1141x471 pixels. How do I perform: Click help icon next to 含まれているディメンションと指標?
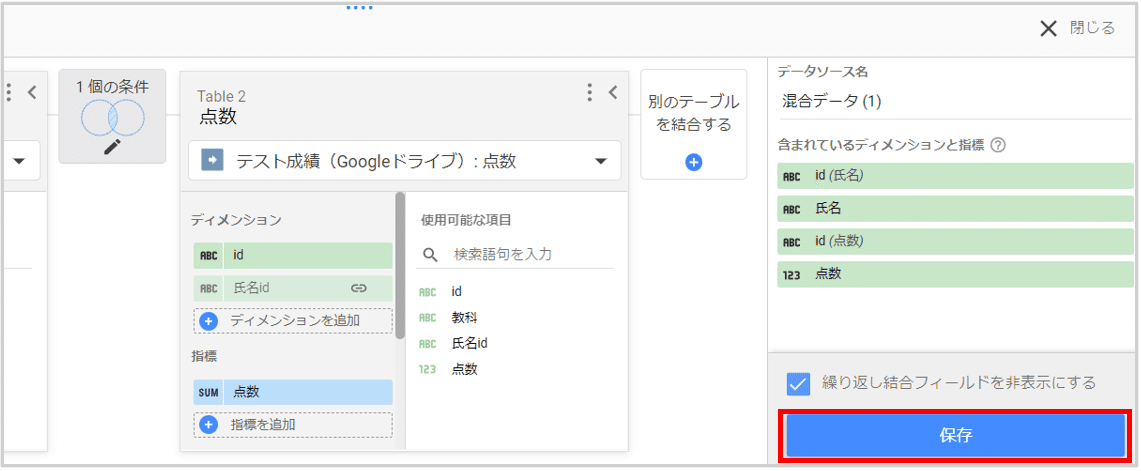(x=998, y=145)
